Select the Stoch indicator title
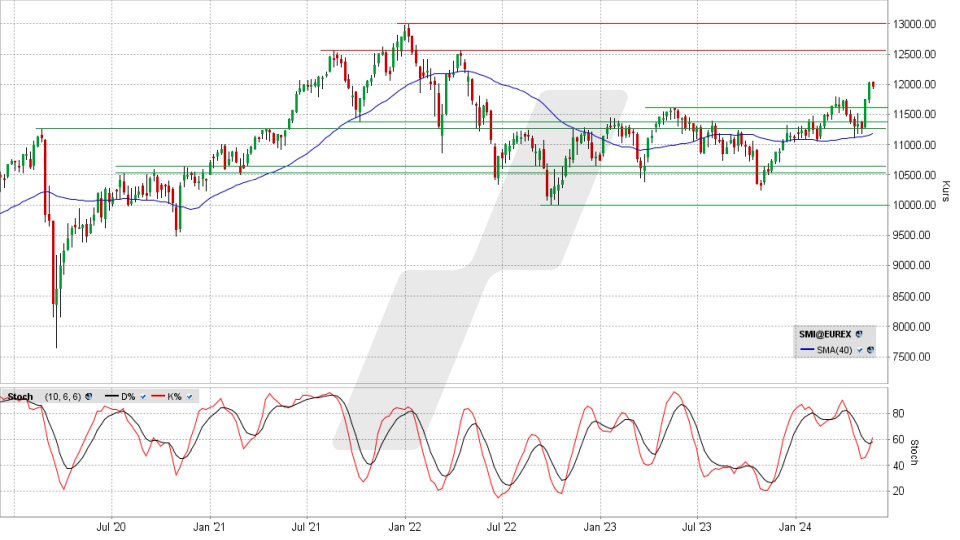 [x=20, y=397]
